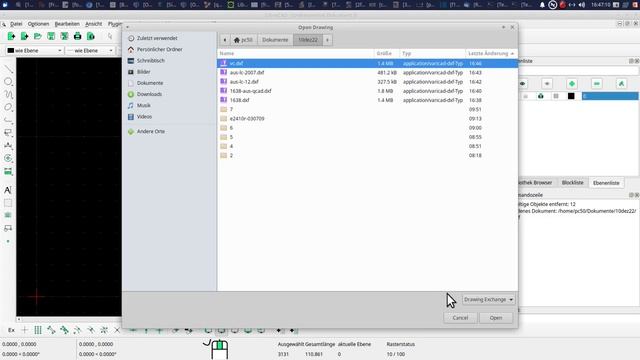Click the forward arrow in path bar

click(x=327, y=40)
